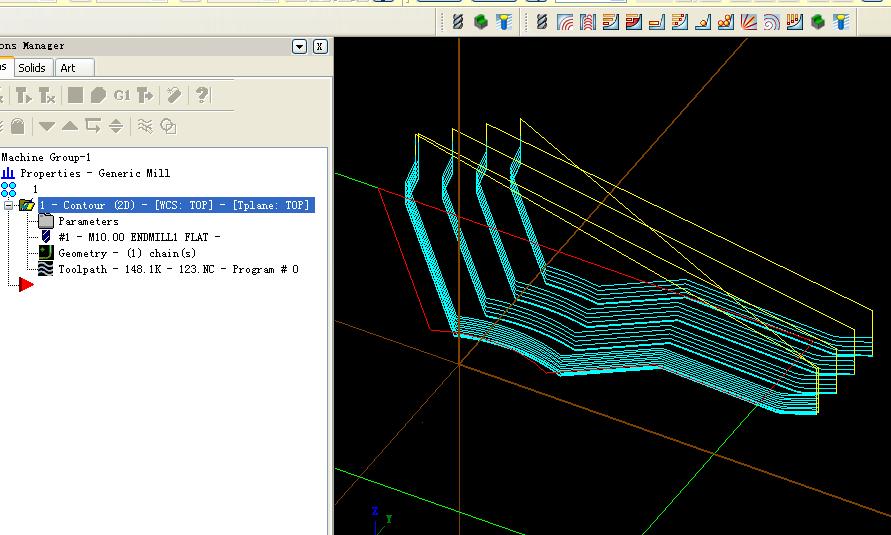Move insert arrow down with triangle button
The image size is (891, 535).
(x=46, y=126)
